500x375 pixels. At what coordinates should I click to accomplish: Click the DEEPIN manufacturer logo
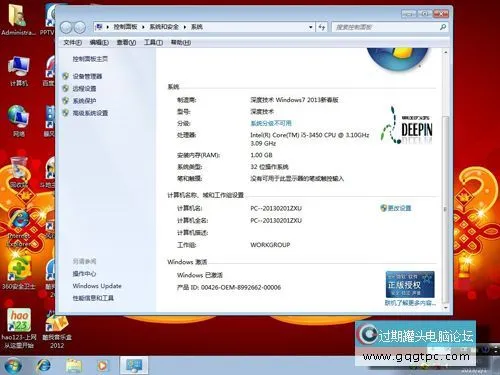coord(407,126)
